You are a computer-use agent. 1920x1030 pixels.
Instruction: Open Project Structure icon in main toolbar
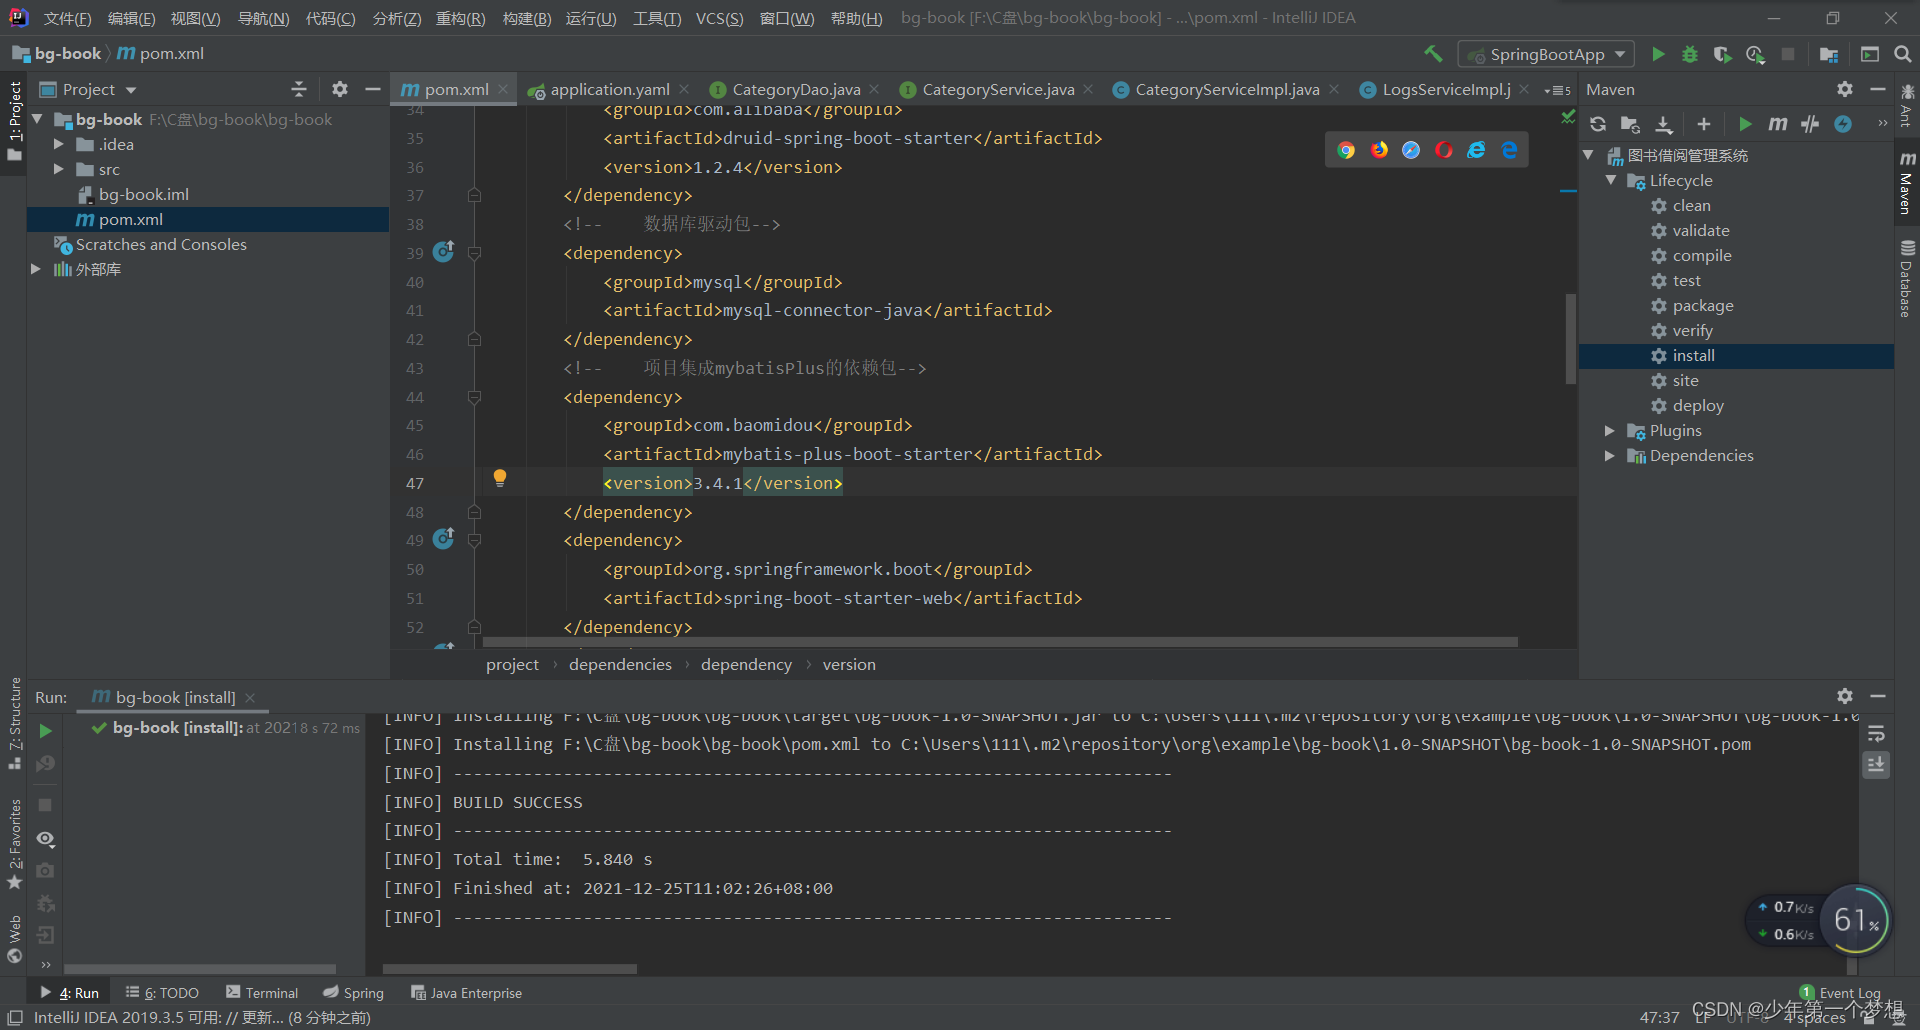pyautogui.click(x=1829, y=54)
